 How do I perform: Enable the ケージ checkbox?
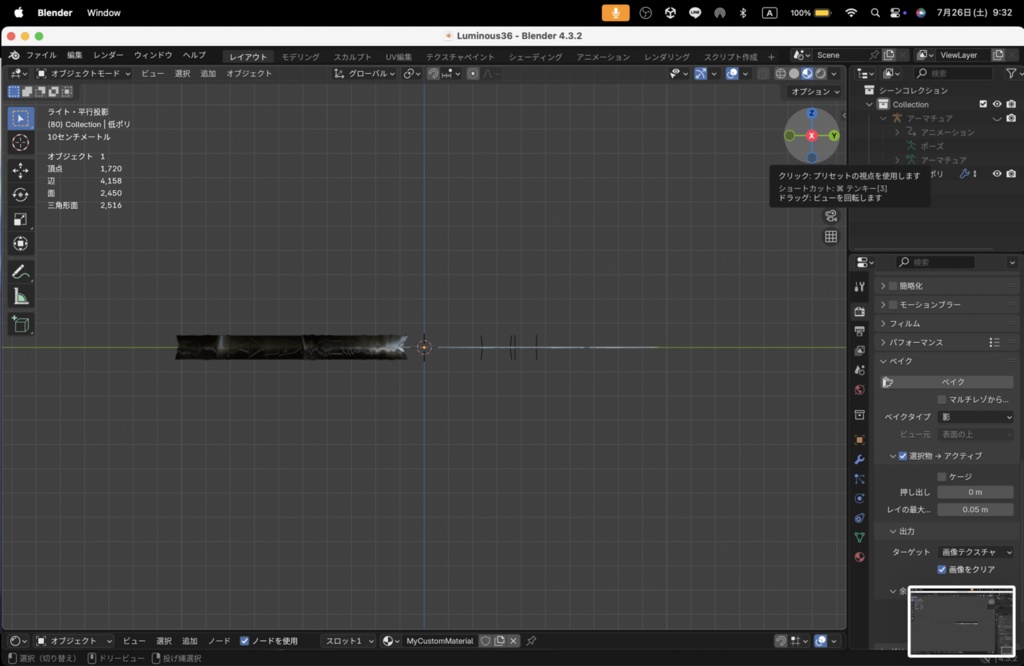[x=942, y=477]
